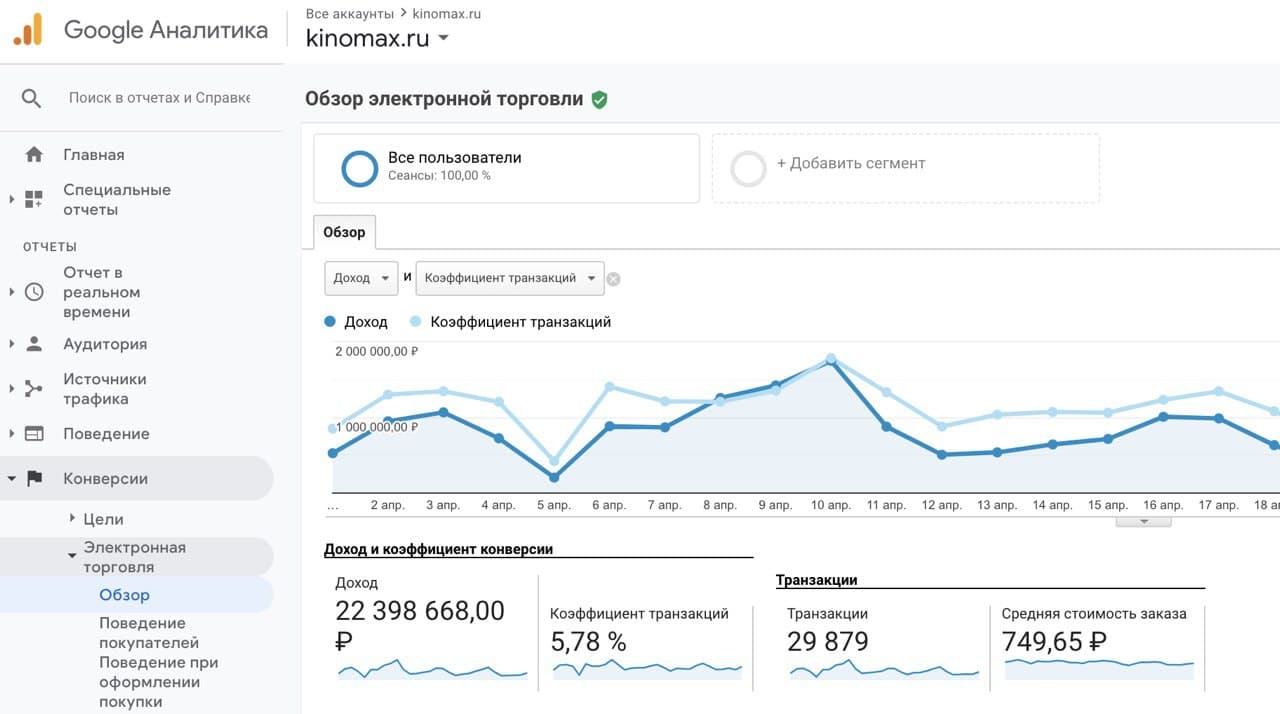1280x714 pixels.
Task: Open Главная in the sidebar
Action: [x=94, y=155]
